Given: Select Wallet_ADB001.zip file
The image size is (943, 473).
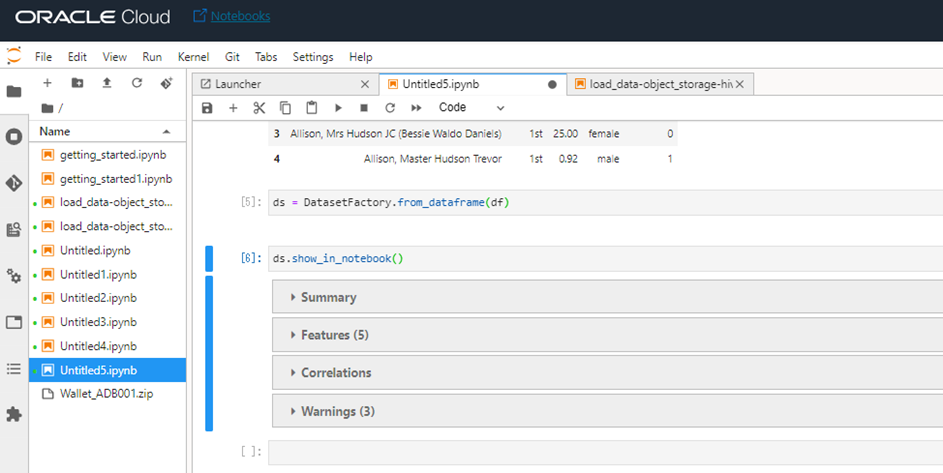Looking at the screenshot, I should (x=107, y=394).
